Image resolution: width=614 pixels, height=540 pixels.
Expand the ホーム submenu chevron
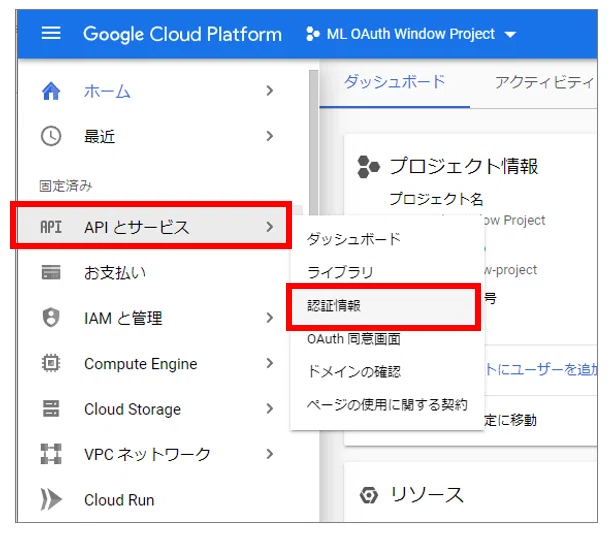tap(269, 91)
